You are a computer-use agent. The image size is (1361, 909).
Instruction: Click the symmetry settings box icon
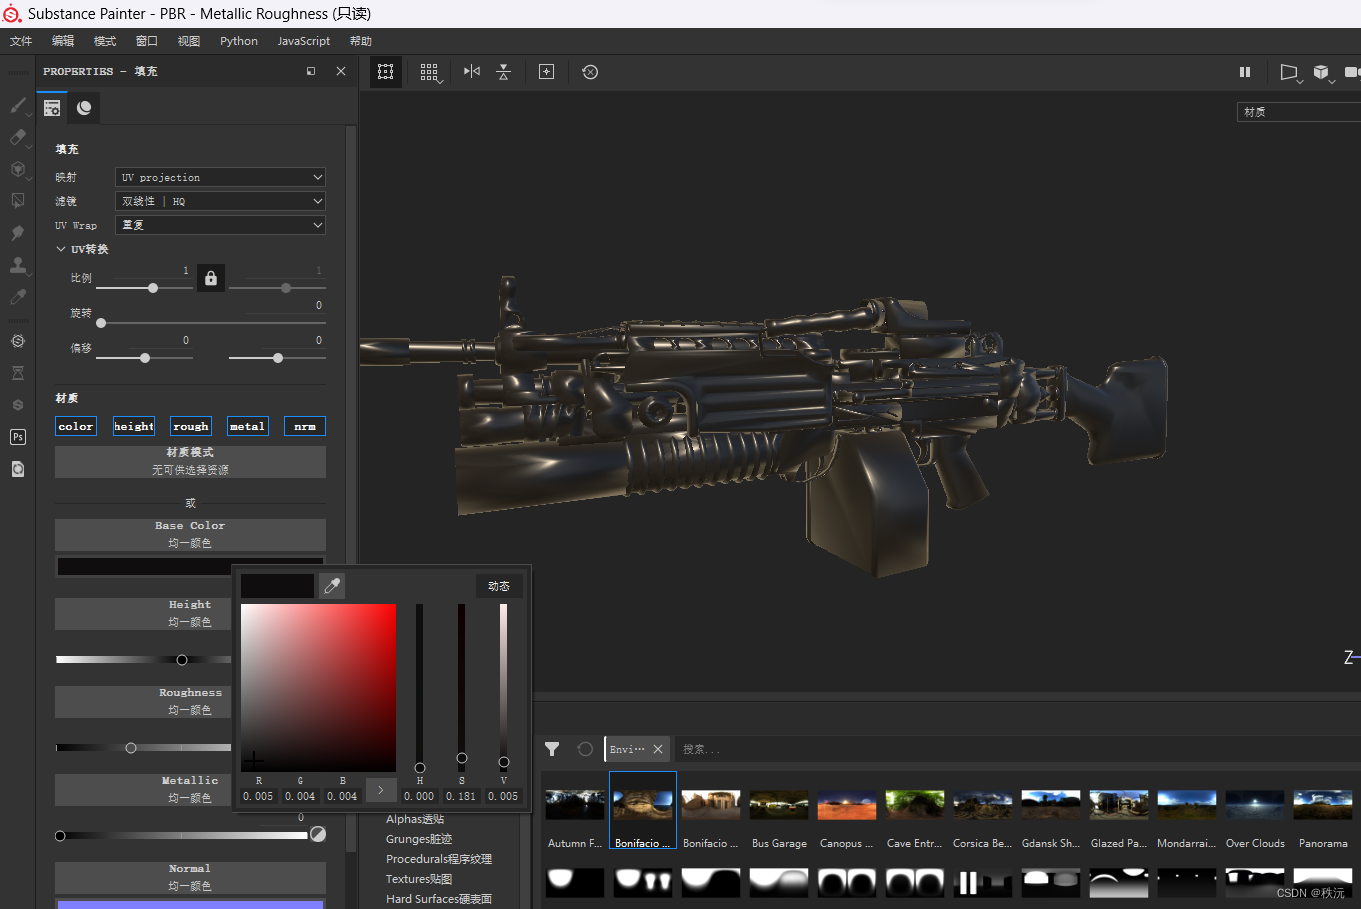tap(385, 72)
